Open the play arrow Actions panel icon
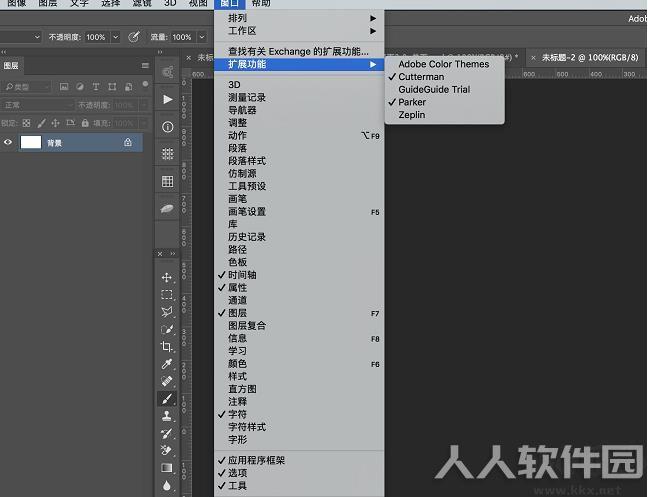Viewport: 648px width, 497px height. click(167, 99)
